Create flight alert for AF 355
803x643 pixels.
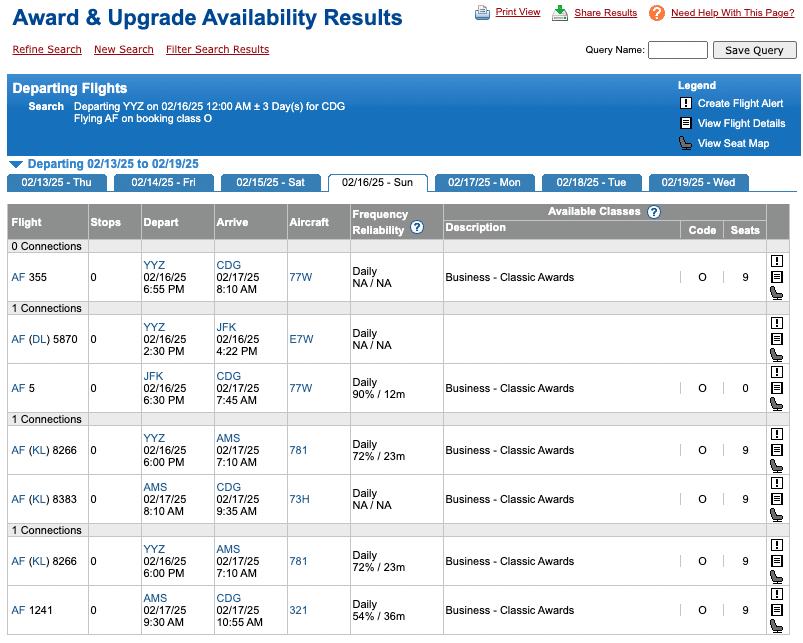click(777, 261)
